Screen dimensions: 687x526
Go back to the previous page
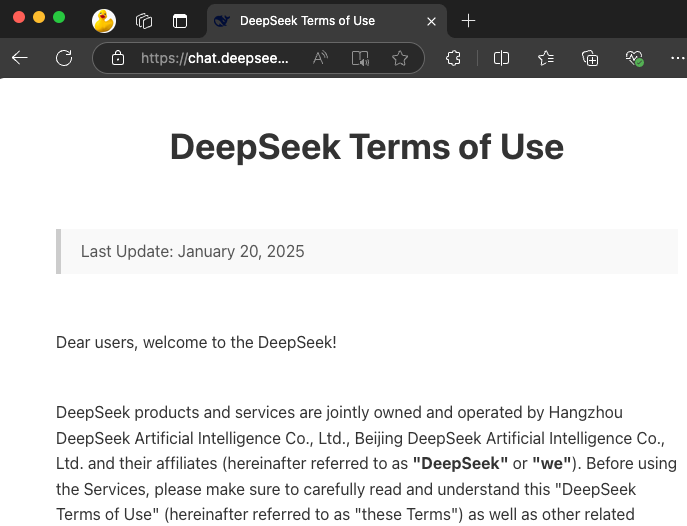[x=20, y=58]
